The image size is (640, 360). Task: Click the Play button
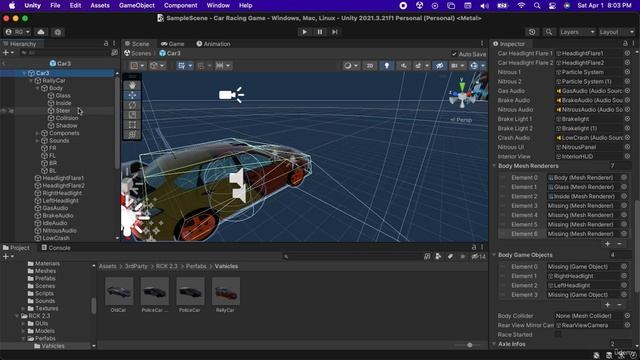pyautogui.click(x=304, y=32)
